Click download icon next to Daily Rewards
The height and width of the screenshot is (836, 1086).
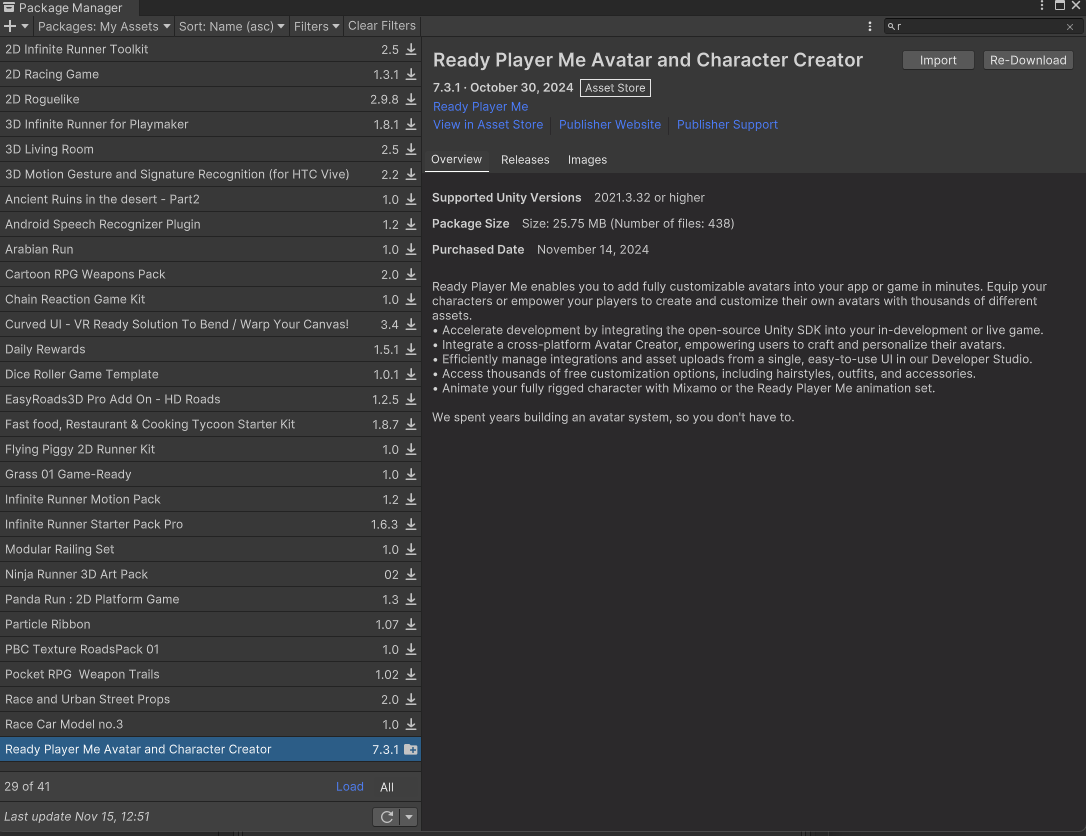411,349
